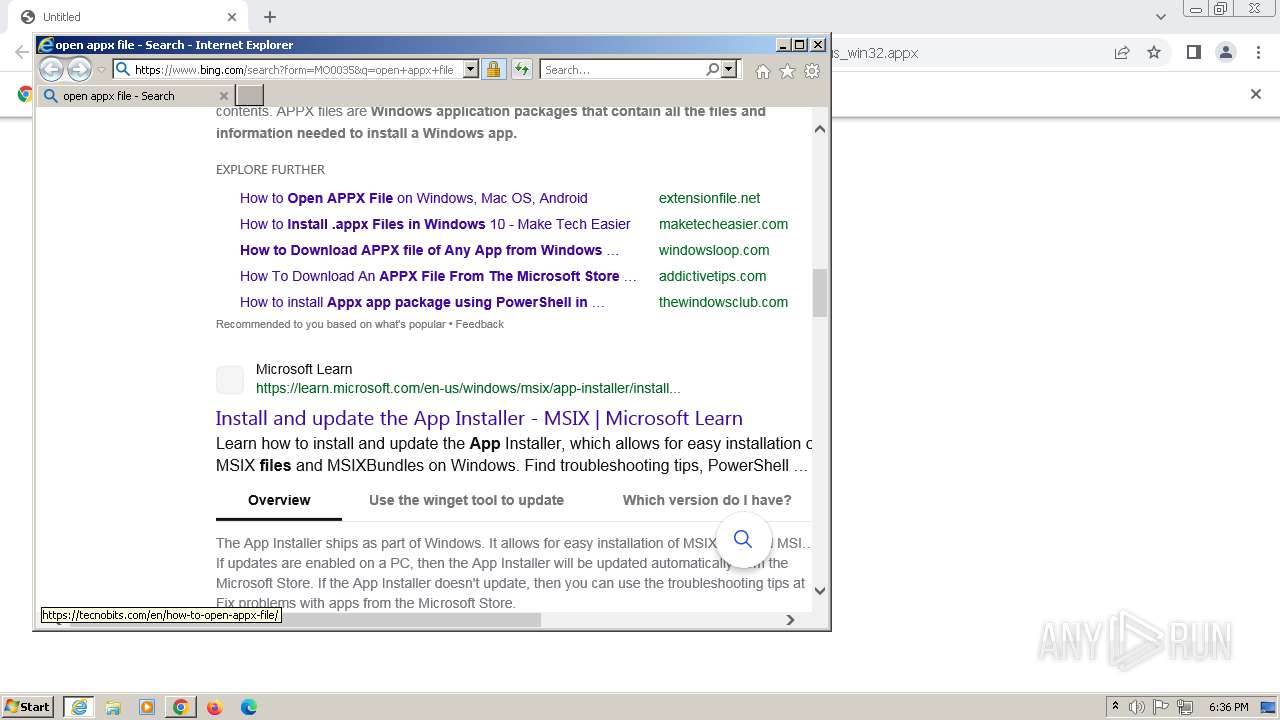This screenshot has width=1280, height=720.
Task: Open Chrome three-dot menu
Action: click(x=1258, y=53)
